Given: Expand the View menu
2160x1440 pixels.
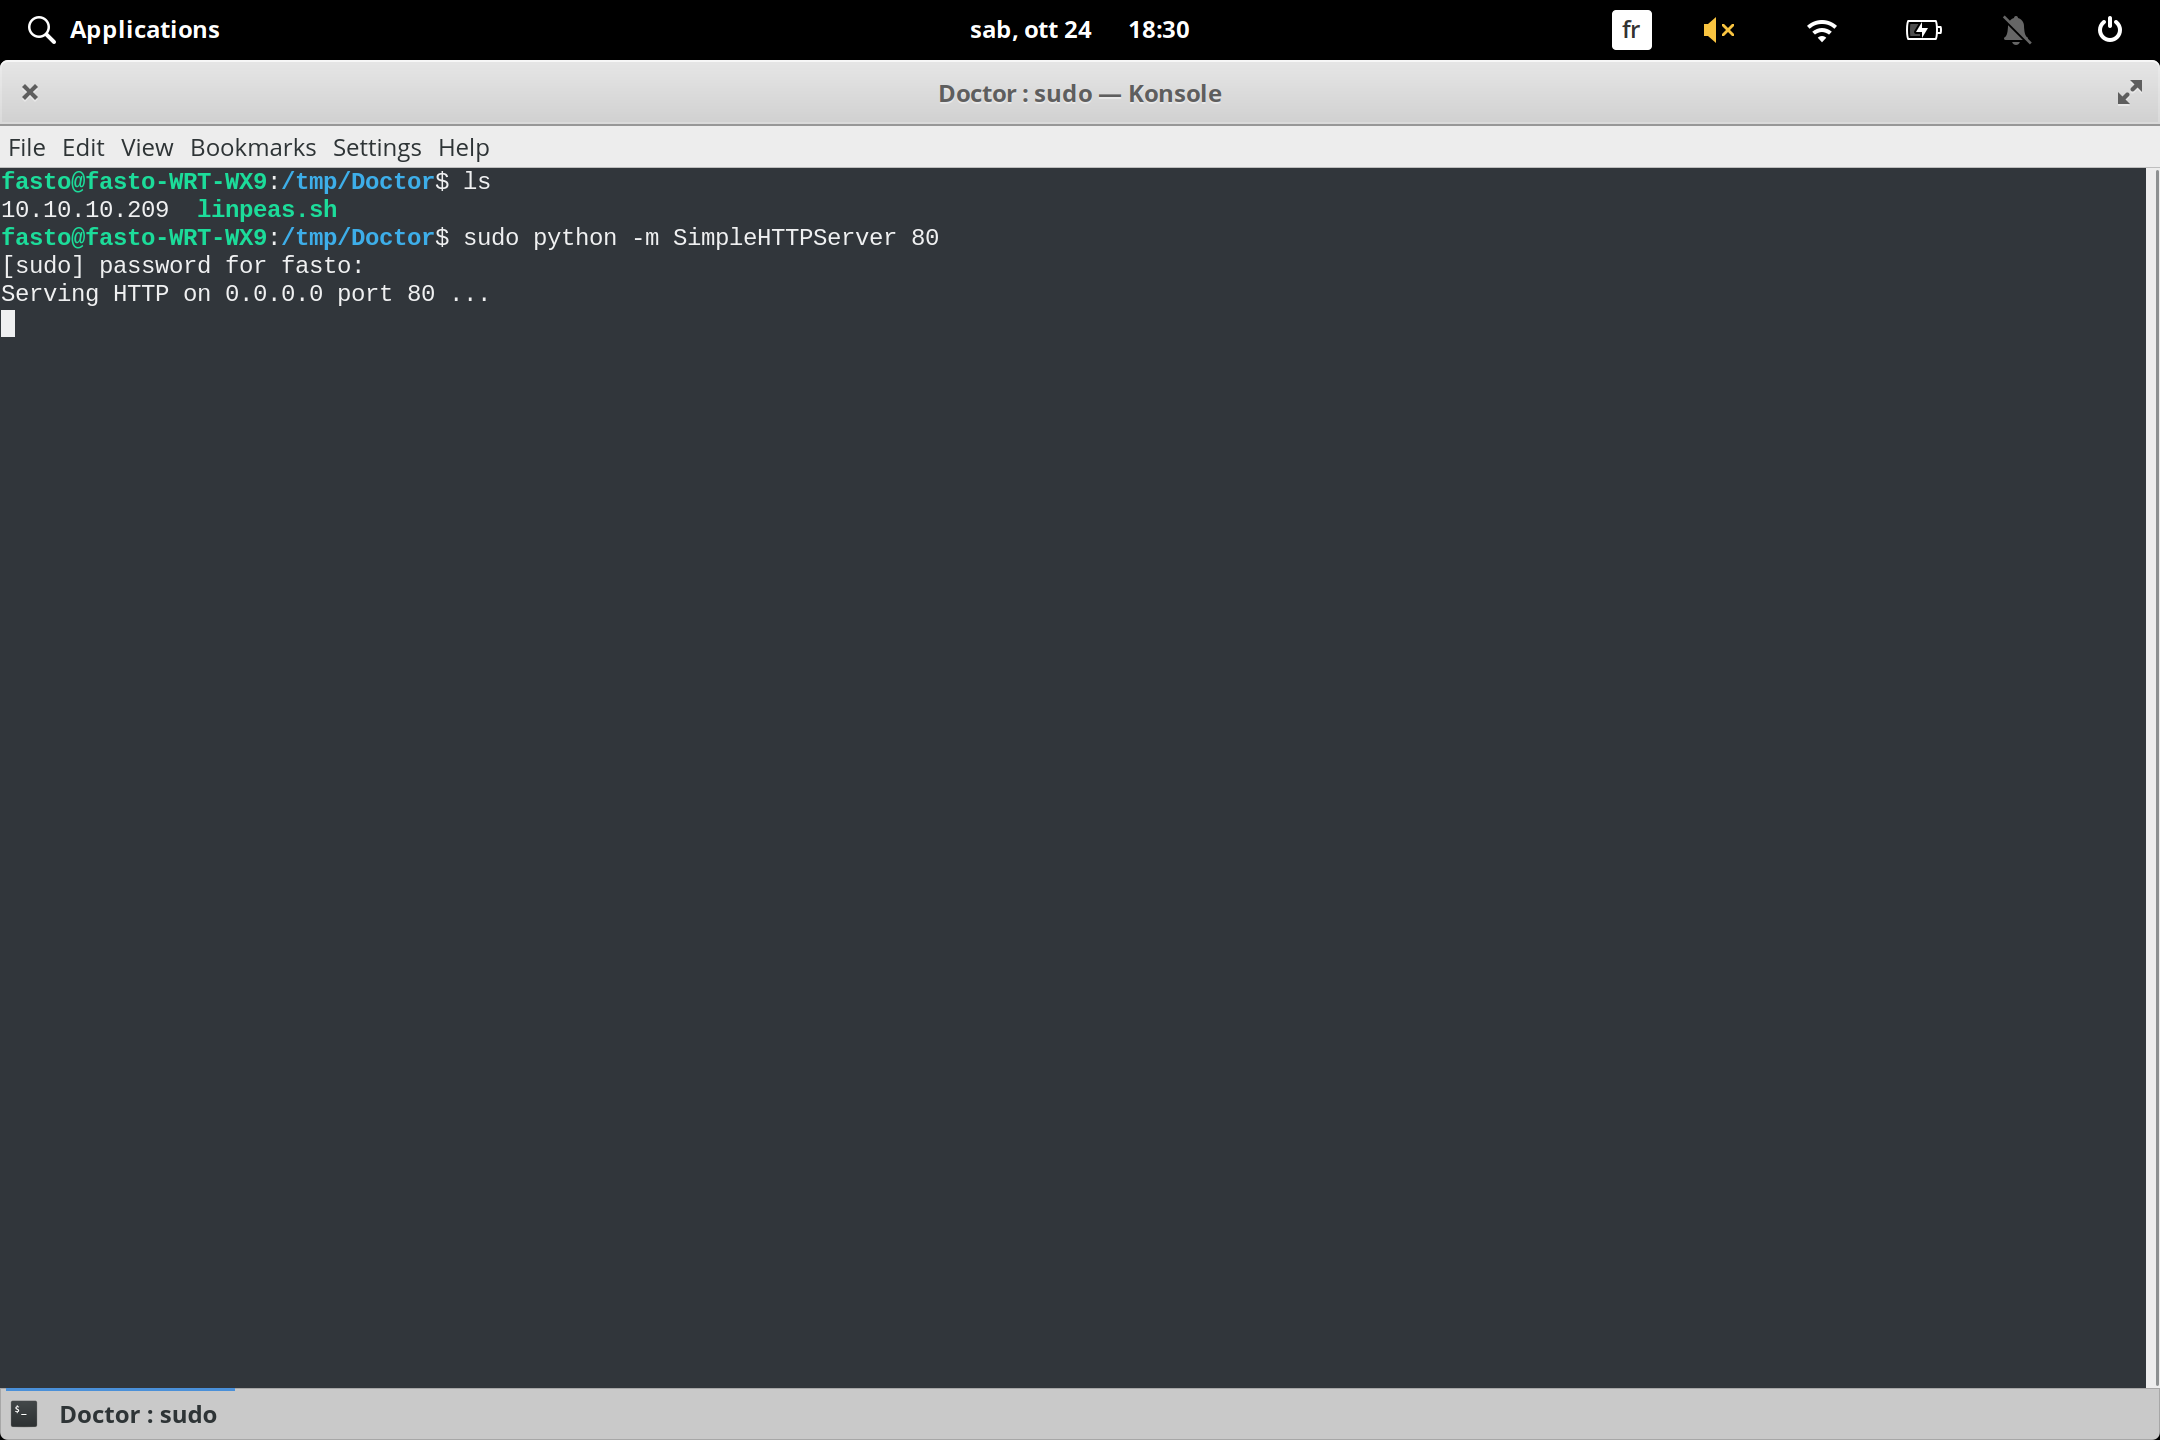Looking at the screenshot, I should point(146,147).
